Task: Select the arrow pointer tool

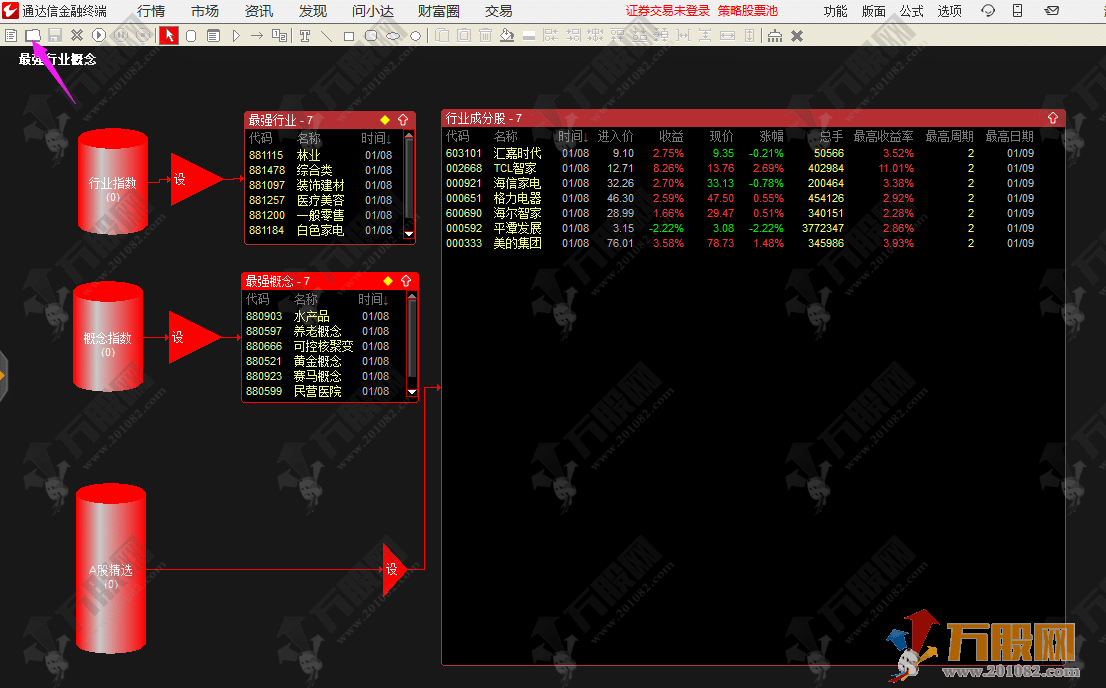Action: [169, 35]
